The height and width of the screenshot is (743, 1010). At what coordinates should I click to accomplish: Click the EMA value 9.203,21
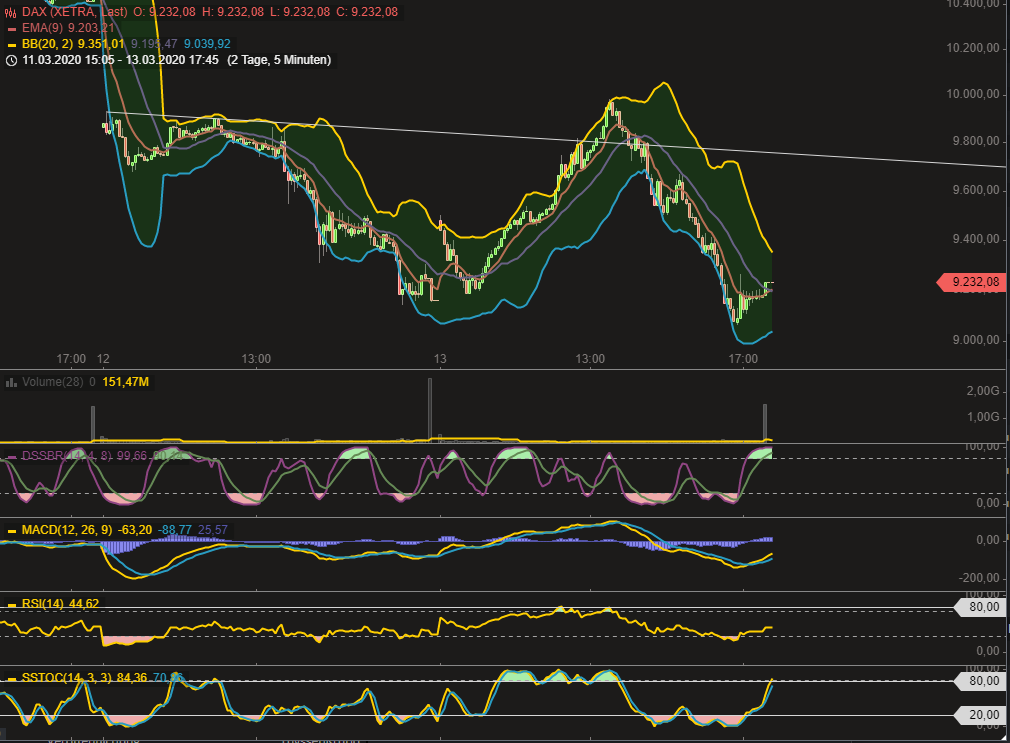[91, 28]
